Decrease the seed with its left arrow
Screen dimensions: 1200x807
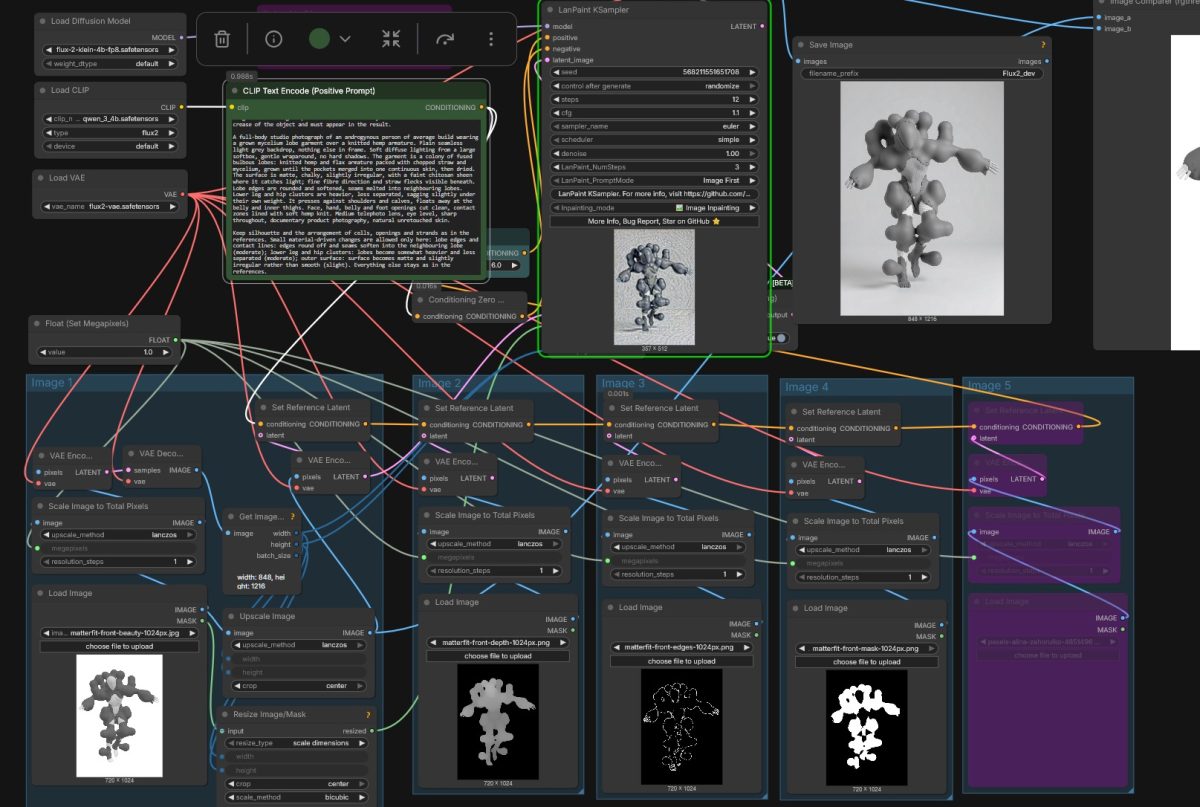pyautogui.click(x=557, y=72)
